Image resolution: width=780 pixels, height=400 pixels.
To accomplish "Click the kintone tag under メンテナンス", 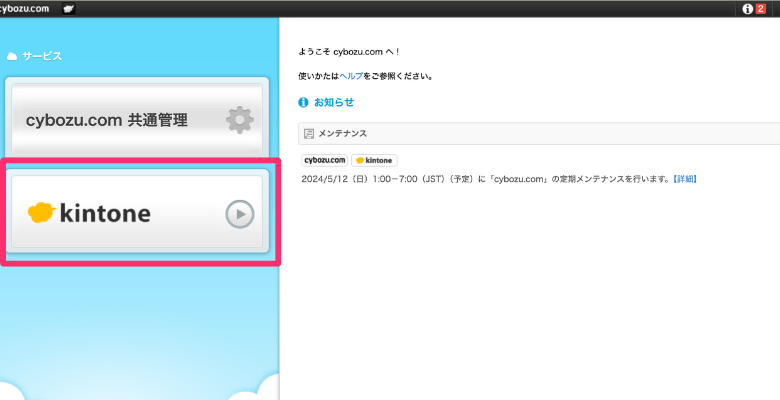I will (x=374, y=160).
